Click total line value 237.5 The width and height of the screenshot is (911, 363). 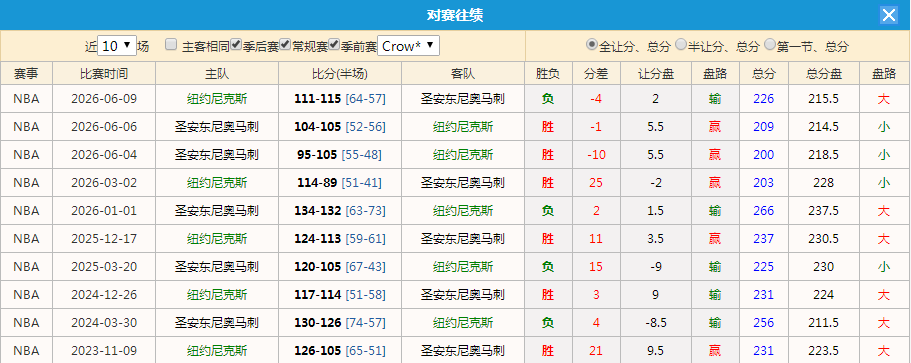click(824, 211)
